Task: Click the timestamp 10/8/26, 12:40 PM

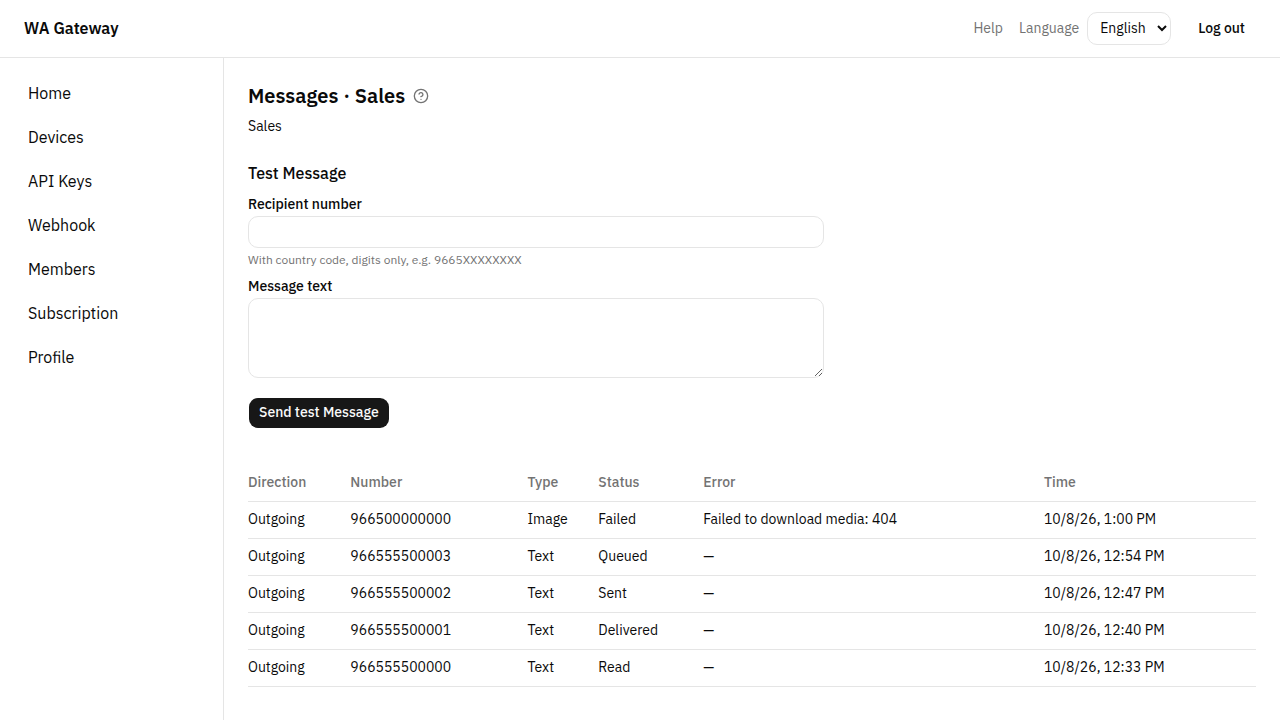Action: [x=1104, y=630]
